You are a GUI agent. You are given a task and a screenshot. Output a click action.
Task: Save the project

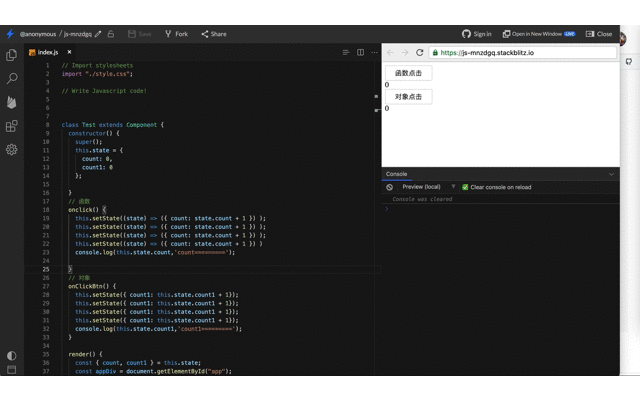pyautogui.click(x=140, y=34)
